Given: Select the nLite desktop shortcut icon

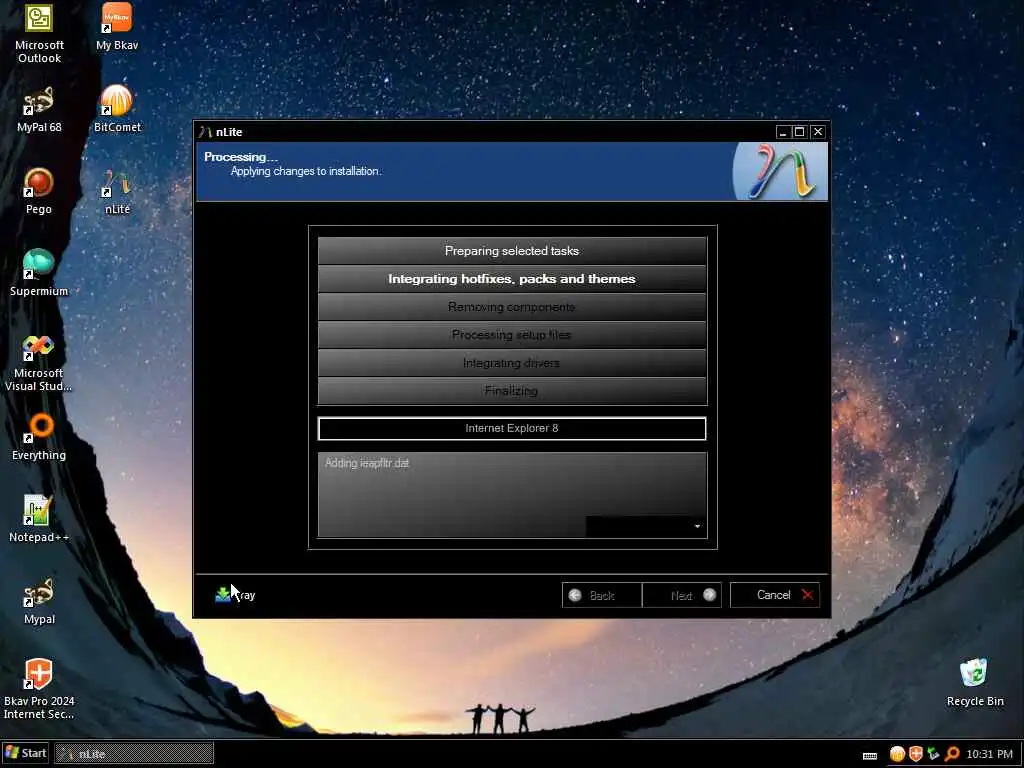Looking at the screenshot, I should pos(117,192).
